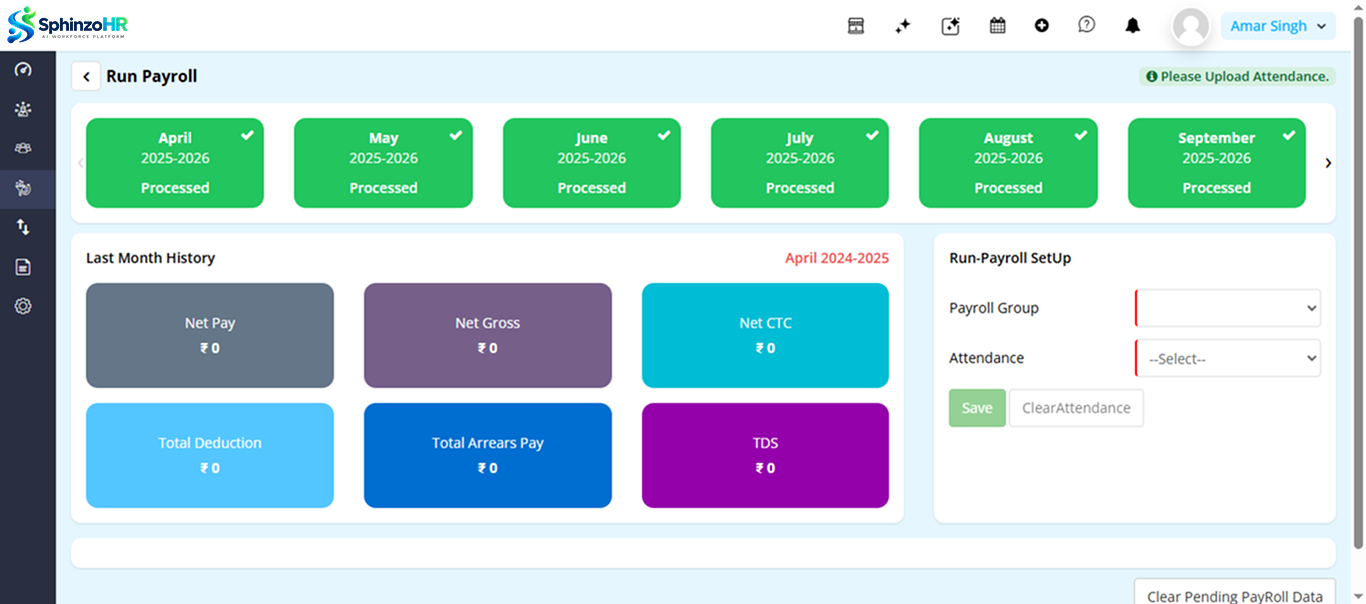Click the red April 2024-2025 label
This screenshot has width=1366, height=604.
coord(837,258)
